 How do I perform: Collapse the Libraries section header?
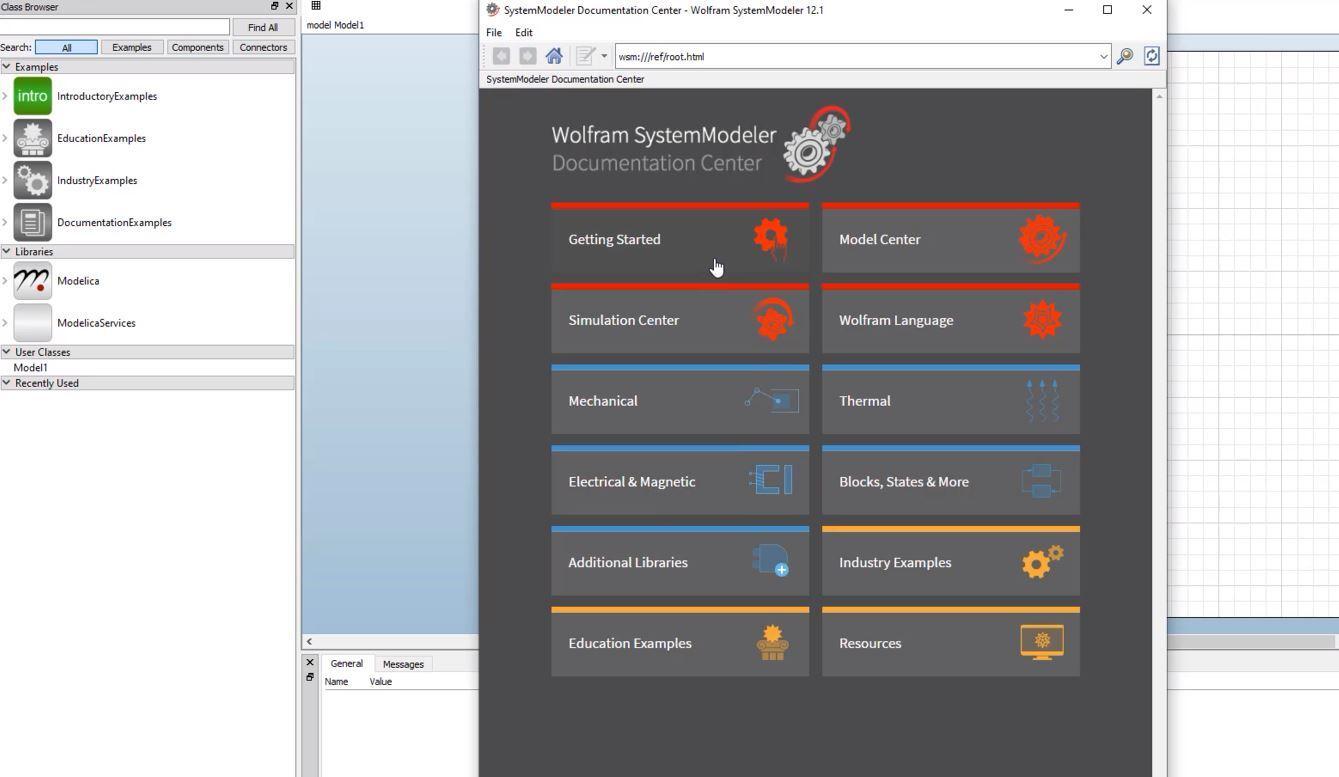pos(7,251)
